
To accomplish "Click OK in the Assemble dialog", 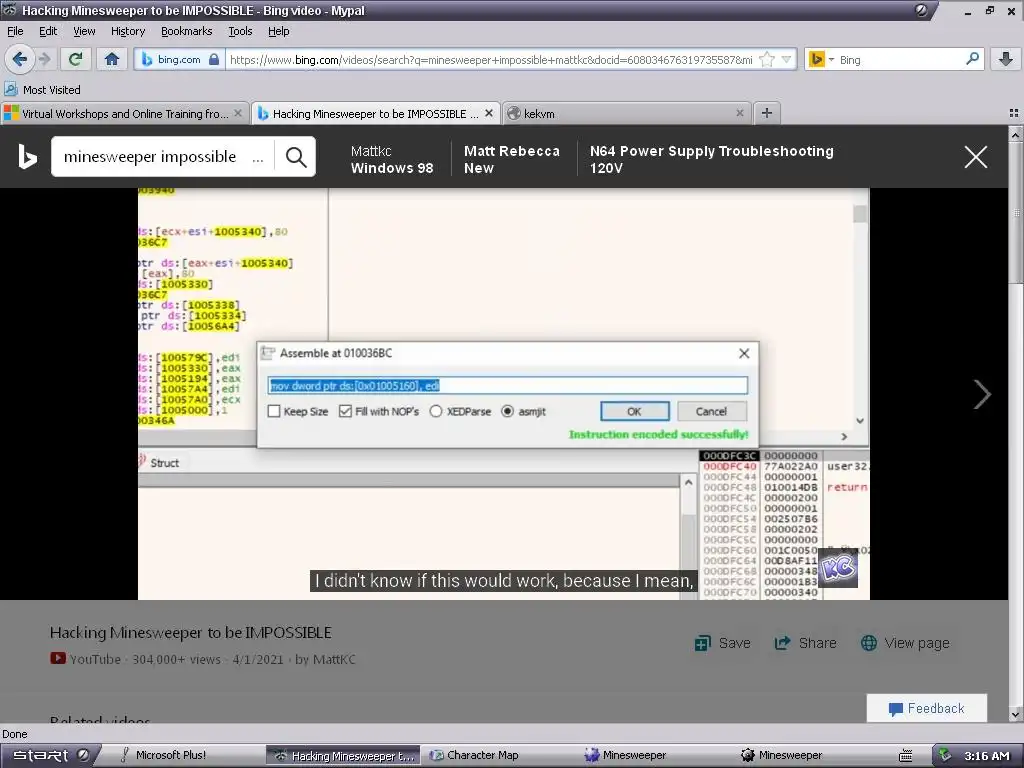I will point(635,411).
